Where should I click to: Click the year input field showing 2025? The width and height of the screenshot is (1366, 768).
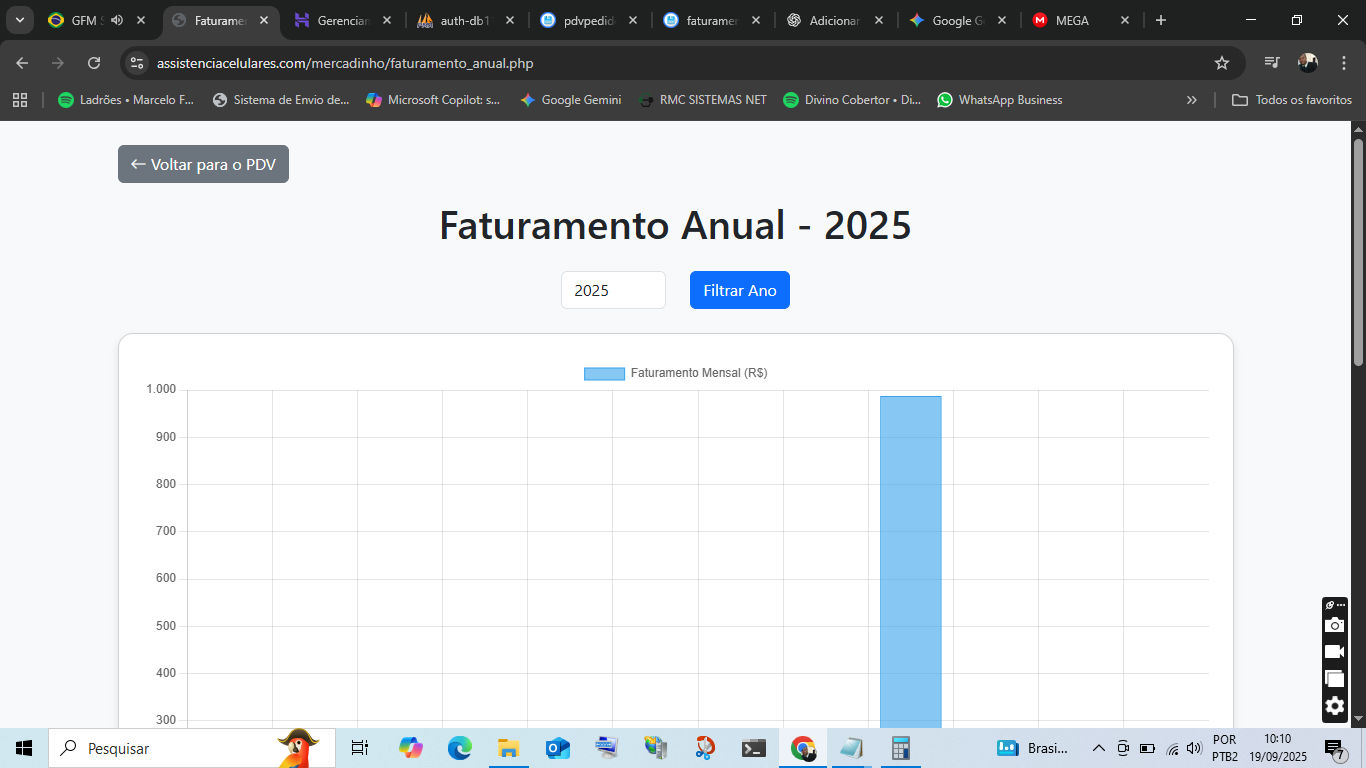point(613,290)
